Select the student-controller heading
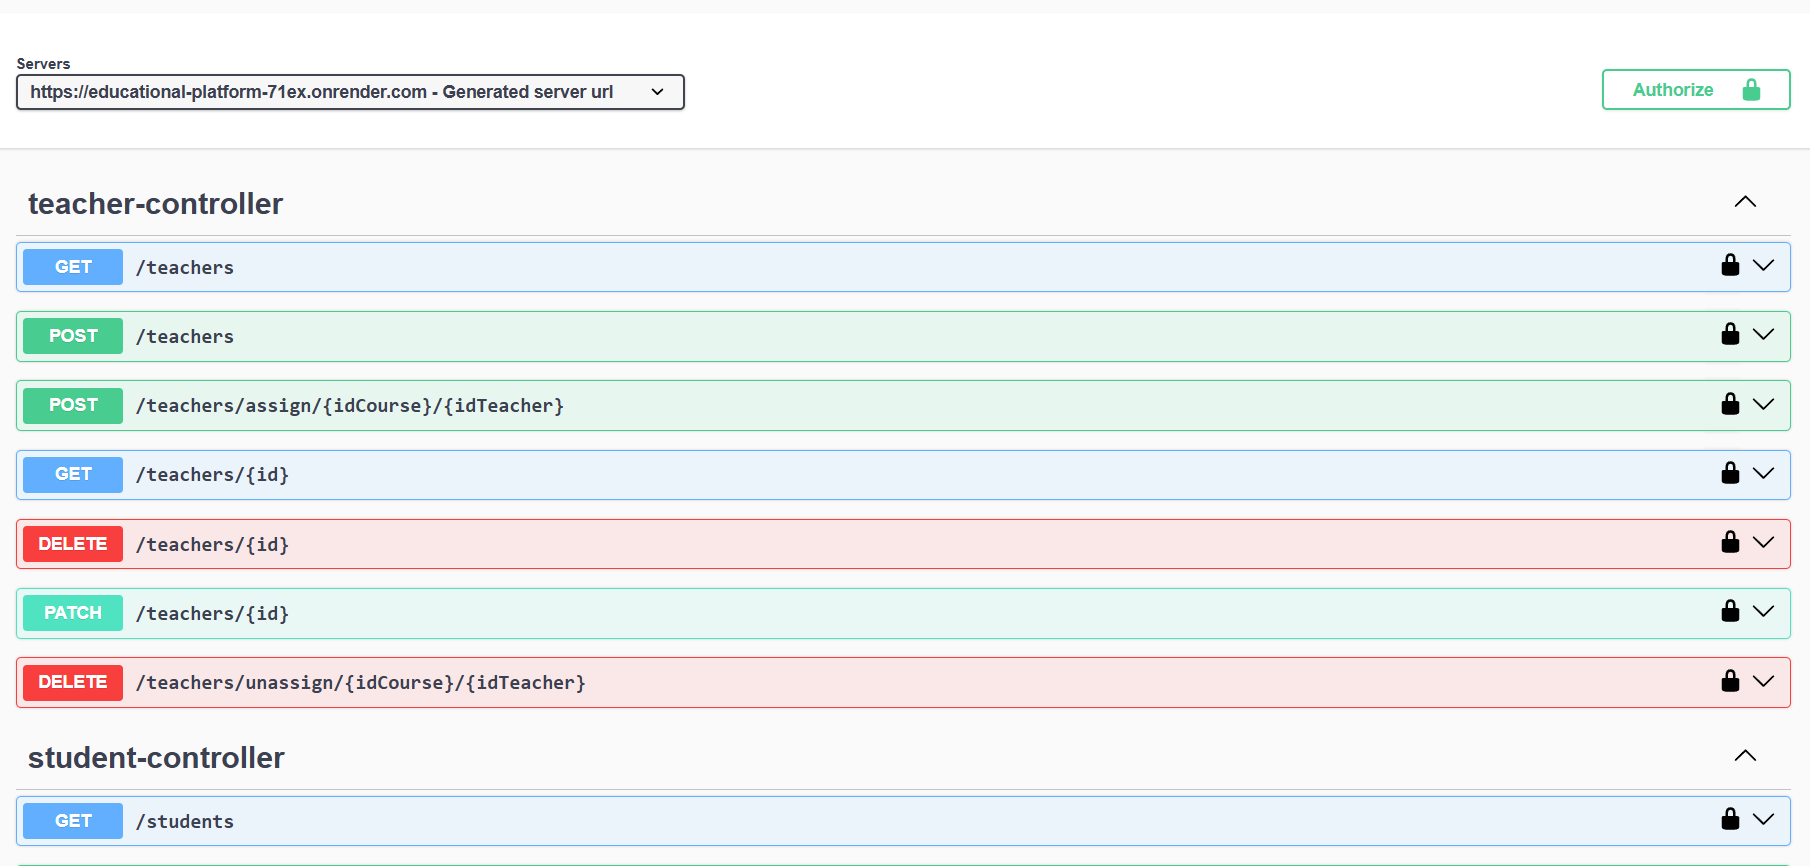 (156, 758)
